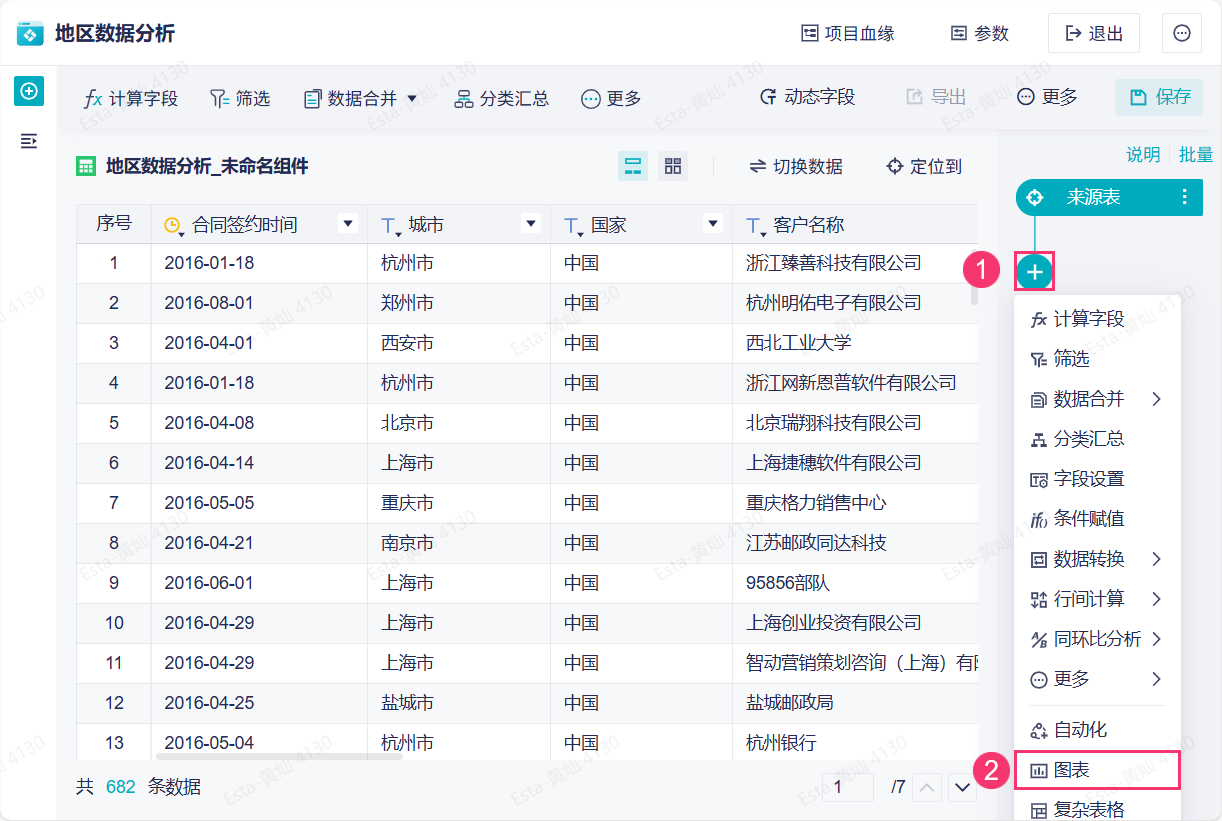Open the 批量 link
Viewport: 1222px width, 821px height.
(x=1196, y=154)
